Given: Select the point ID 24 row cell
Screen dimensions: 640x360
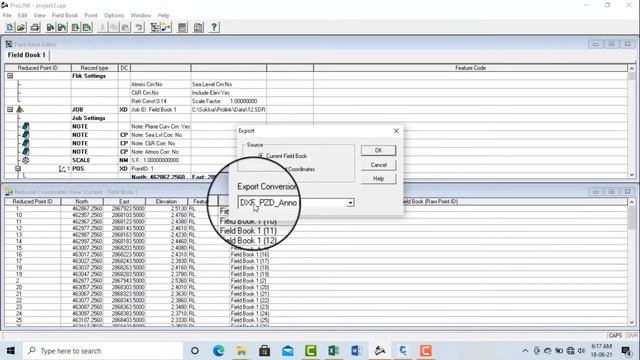Looking at the screenshot, I should pos(33,313).
